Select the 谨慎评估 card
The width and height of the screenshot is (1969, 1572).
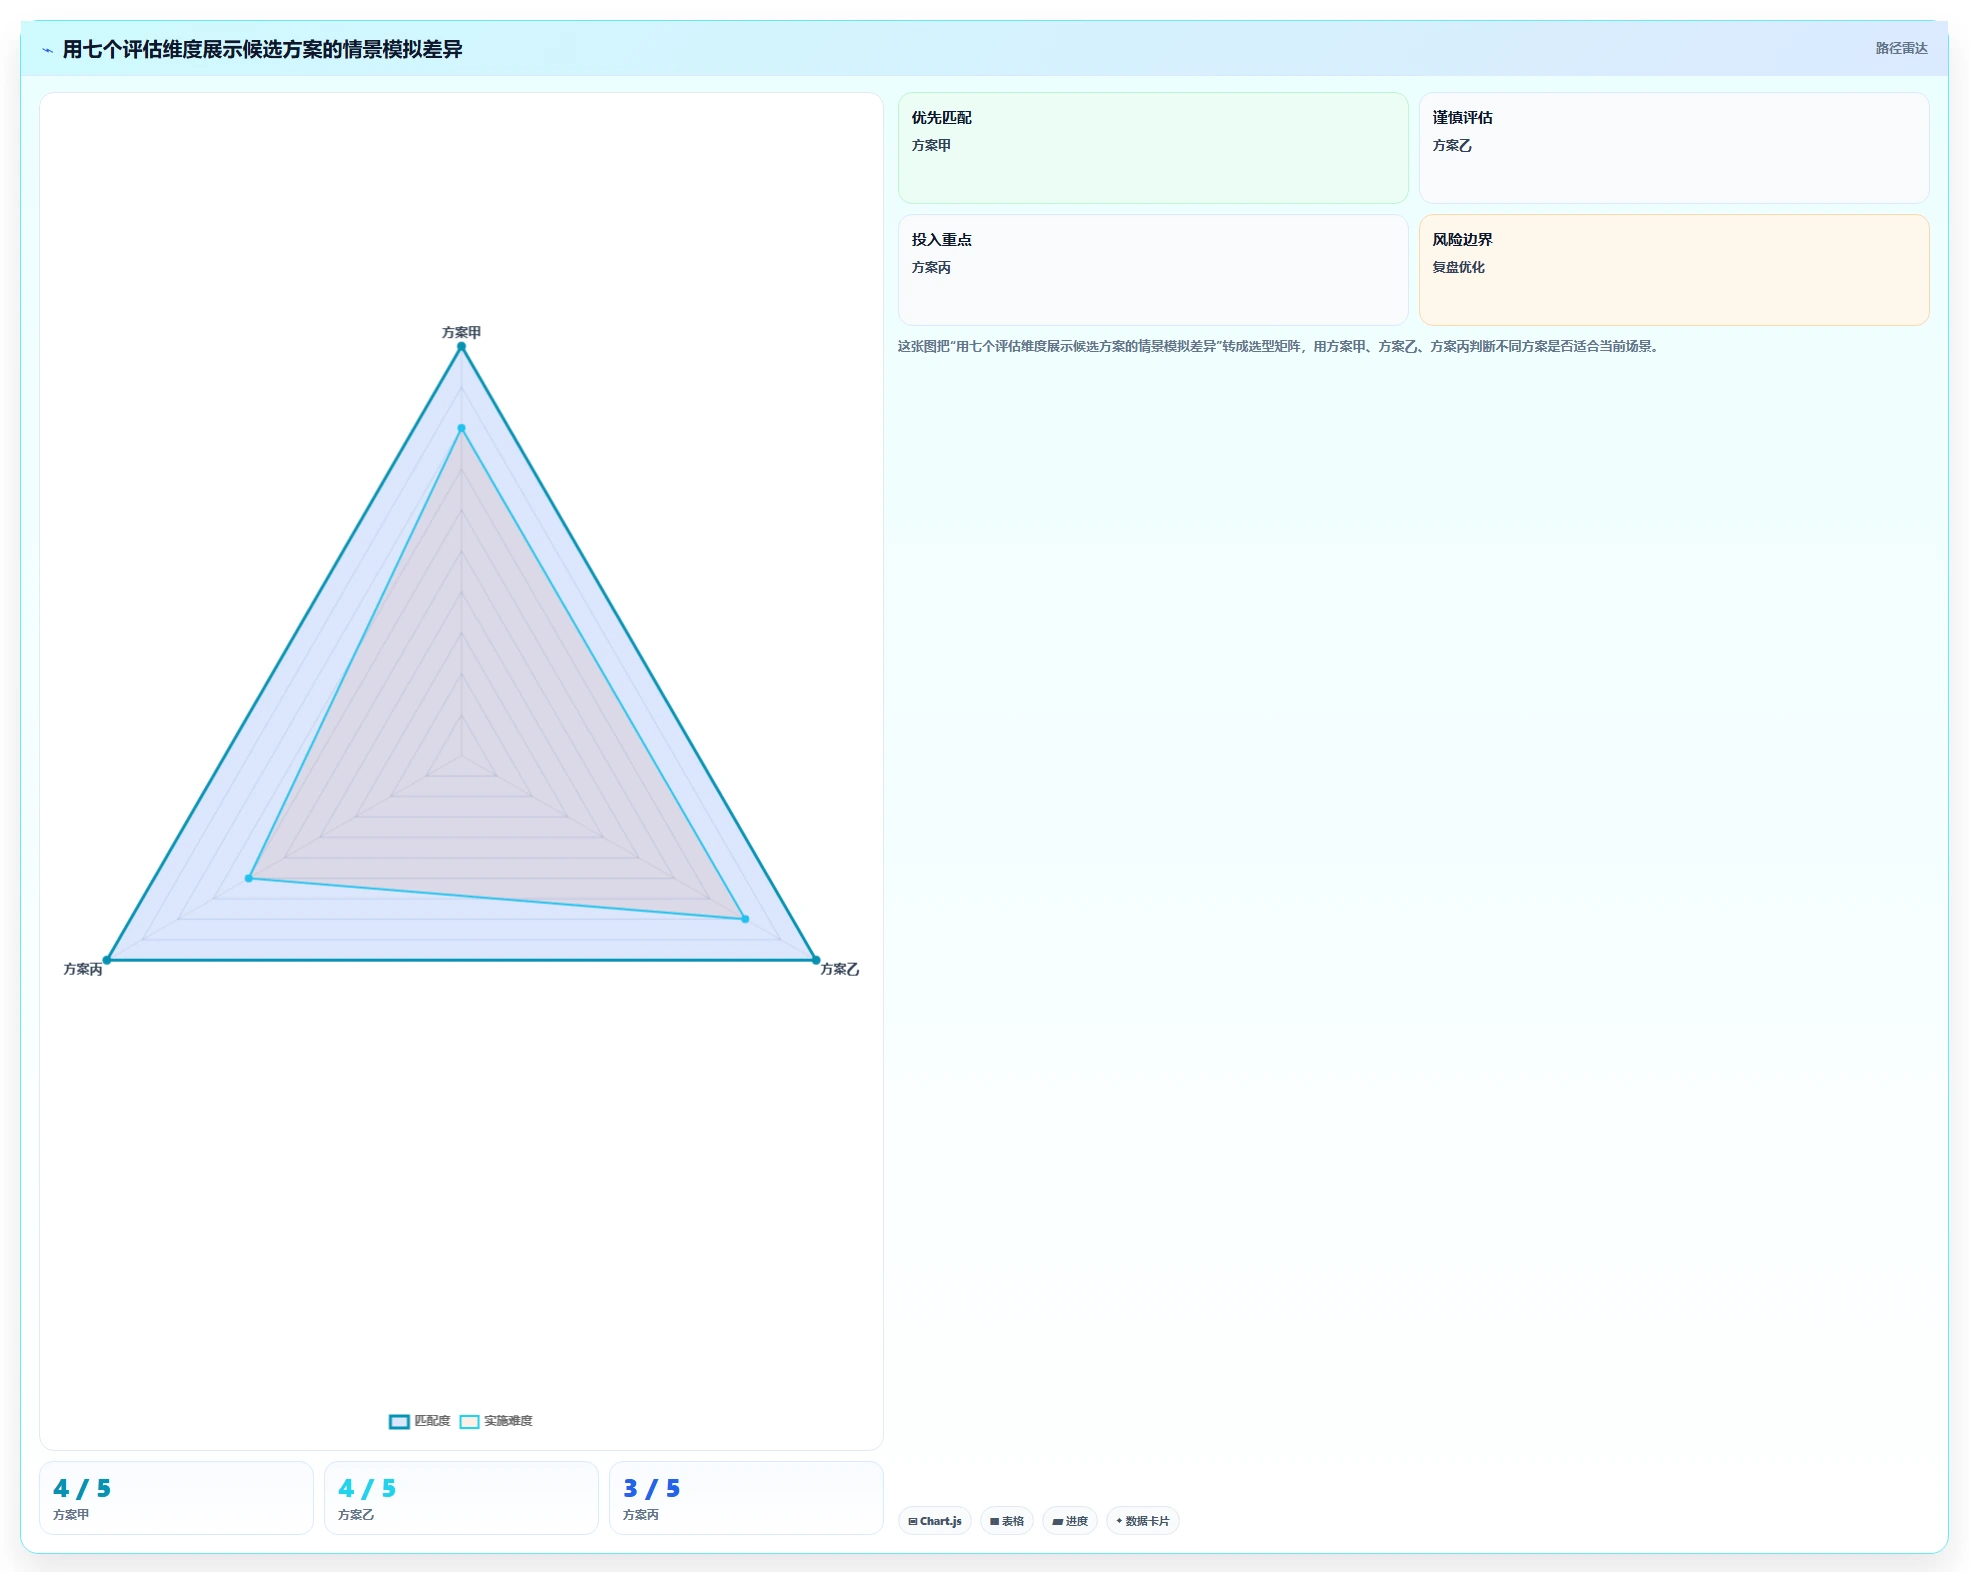click(x=1674, y=148)
